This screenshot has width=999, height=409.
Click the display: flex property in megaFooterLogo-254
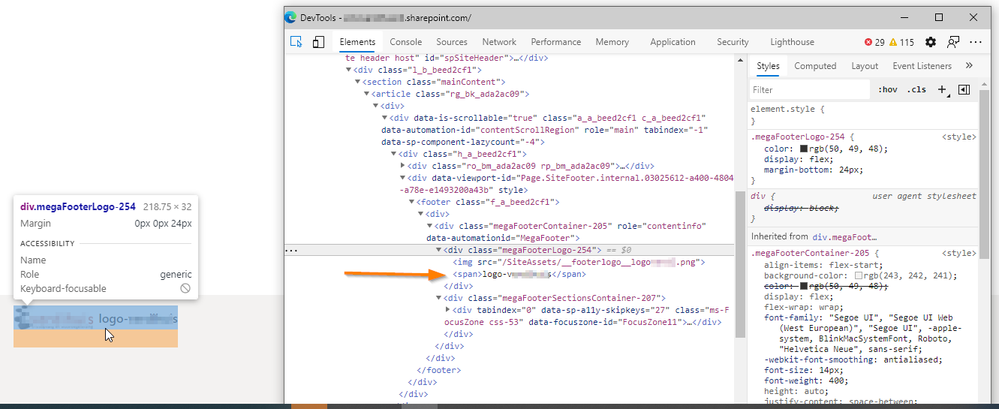[796, 160]
